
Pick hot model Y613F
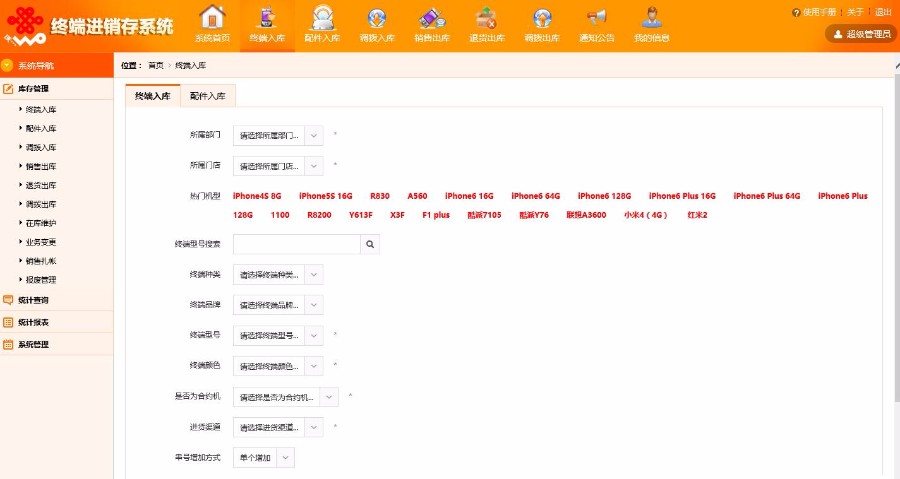tap(361, 215)
